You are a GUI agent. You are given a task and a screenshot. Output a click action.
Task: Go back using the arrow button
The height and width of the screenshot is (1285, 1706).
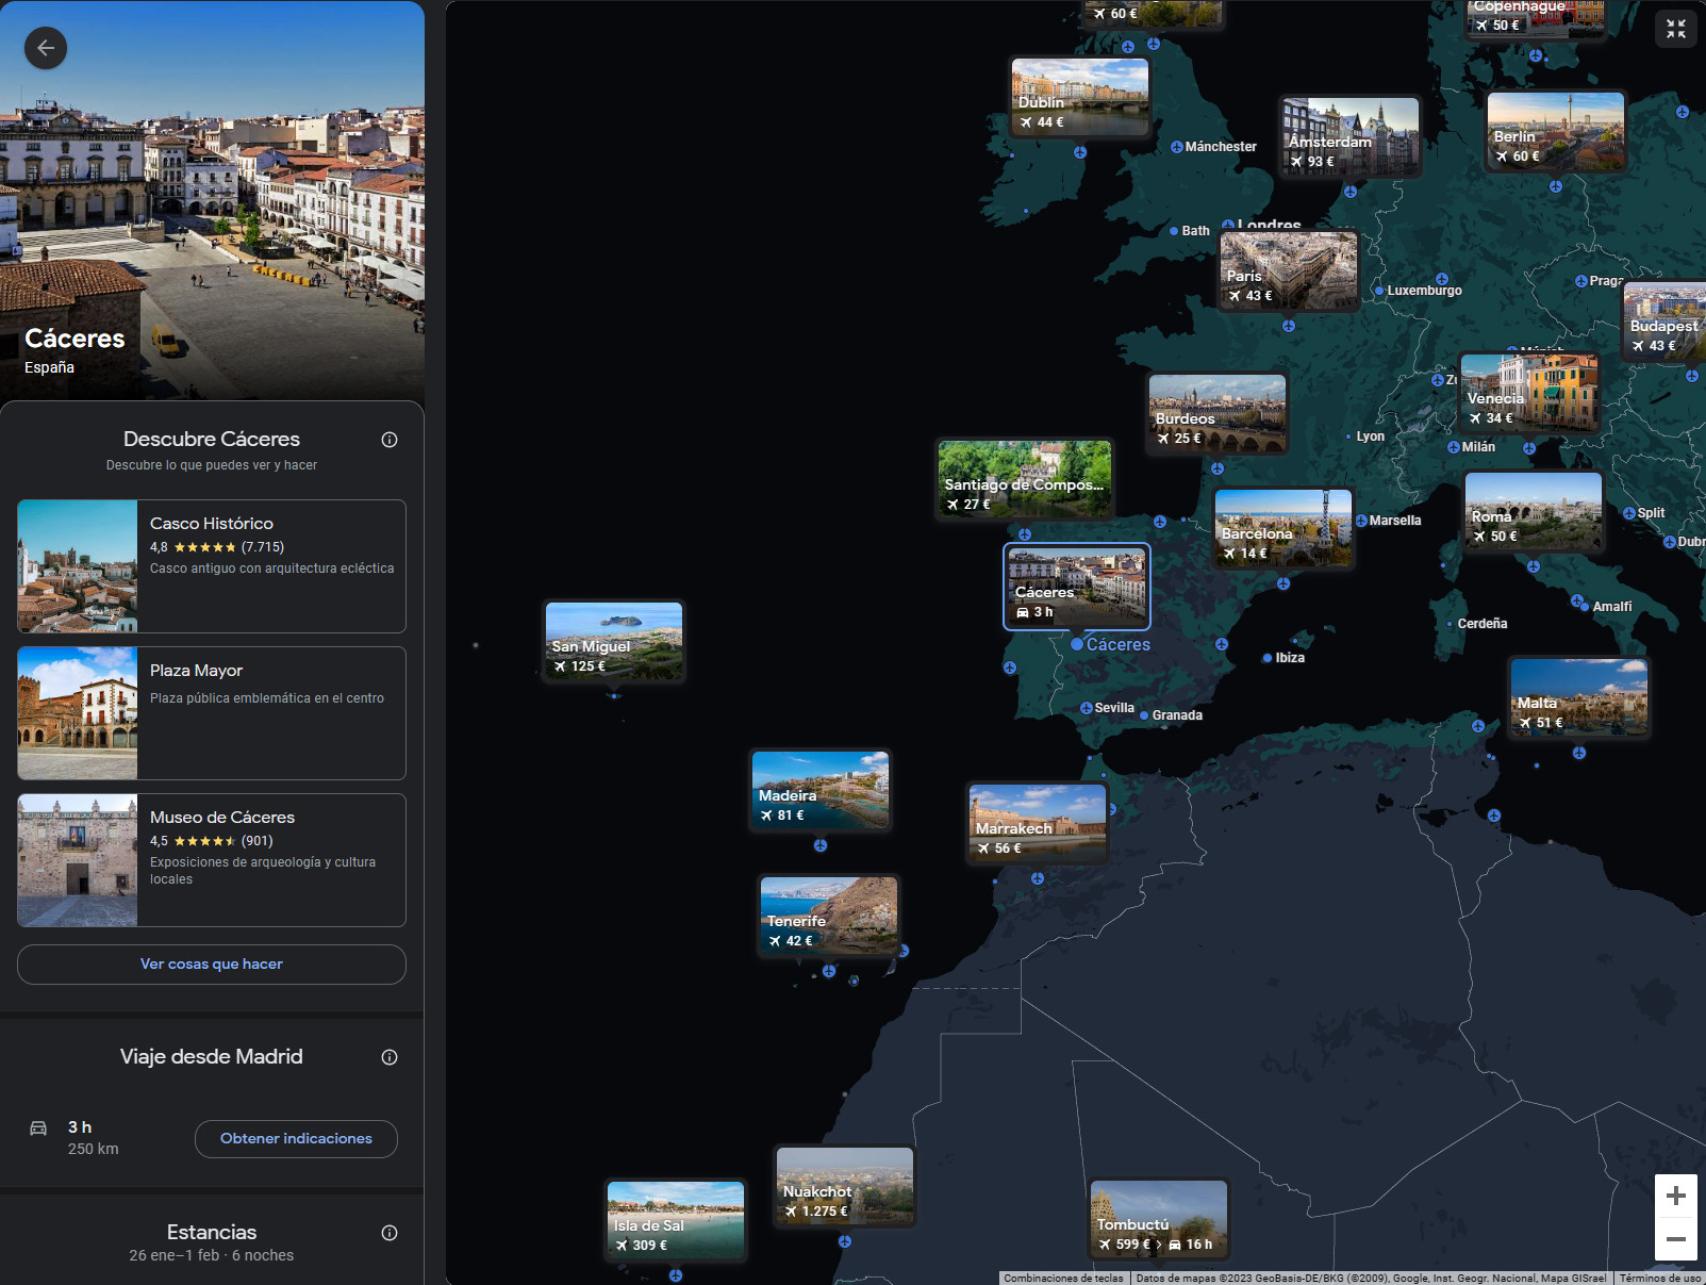pyautogui.click(x=46, y=48)
